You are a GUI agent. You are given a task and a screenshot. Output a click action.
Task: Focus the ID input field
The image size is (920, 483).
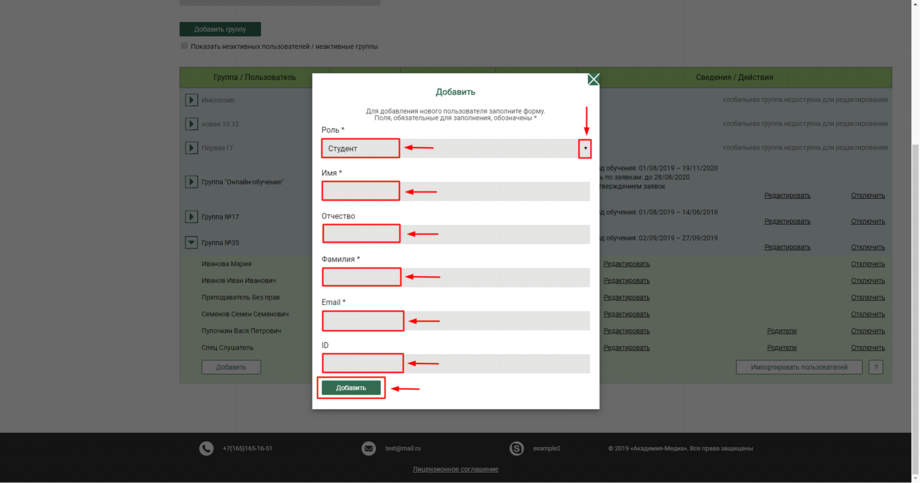[x=455, y=363]
